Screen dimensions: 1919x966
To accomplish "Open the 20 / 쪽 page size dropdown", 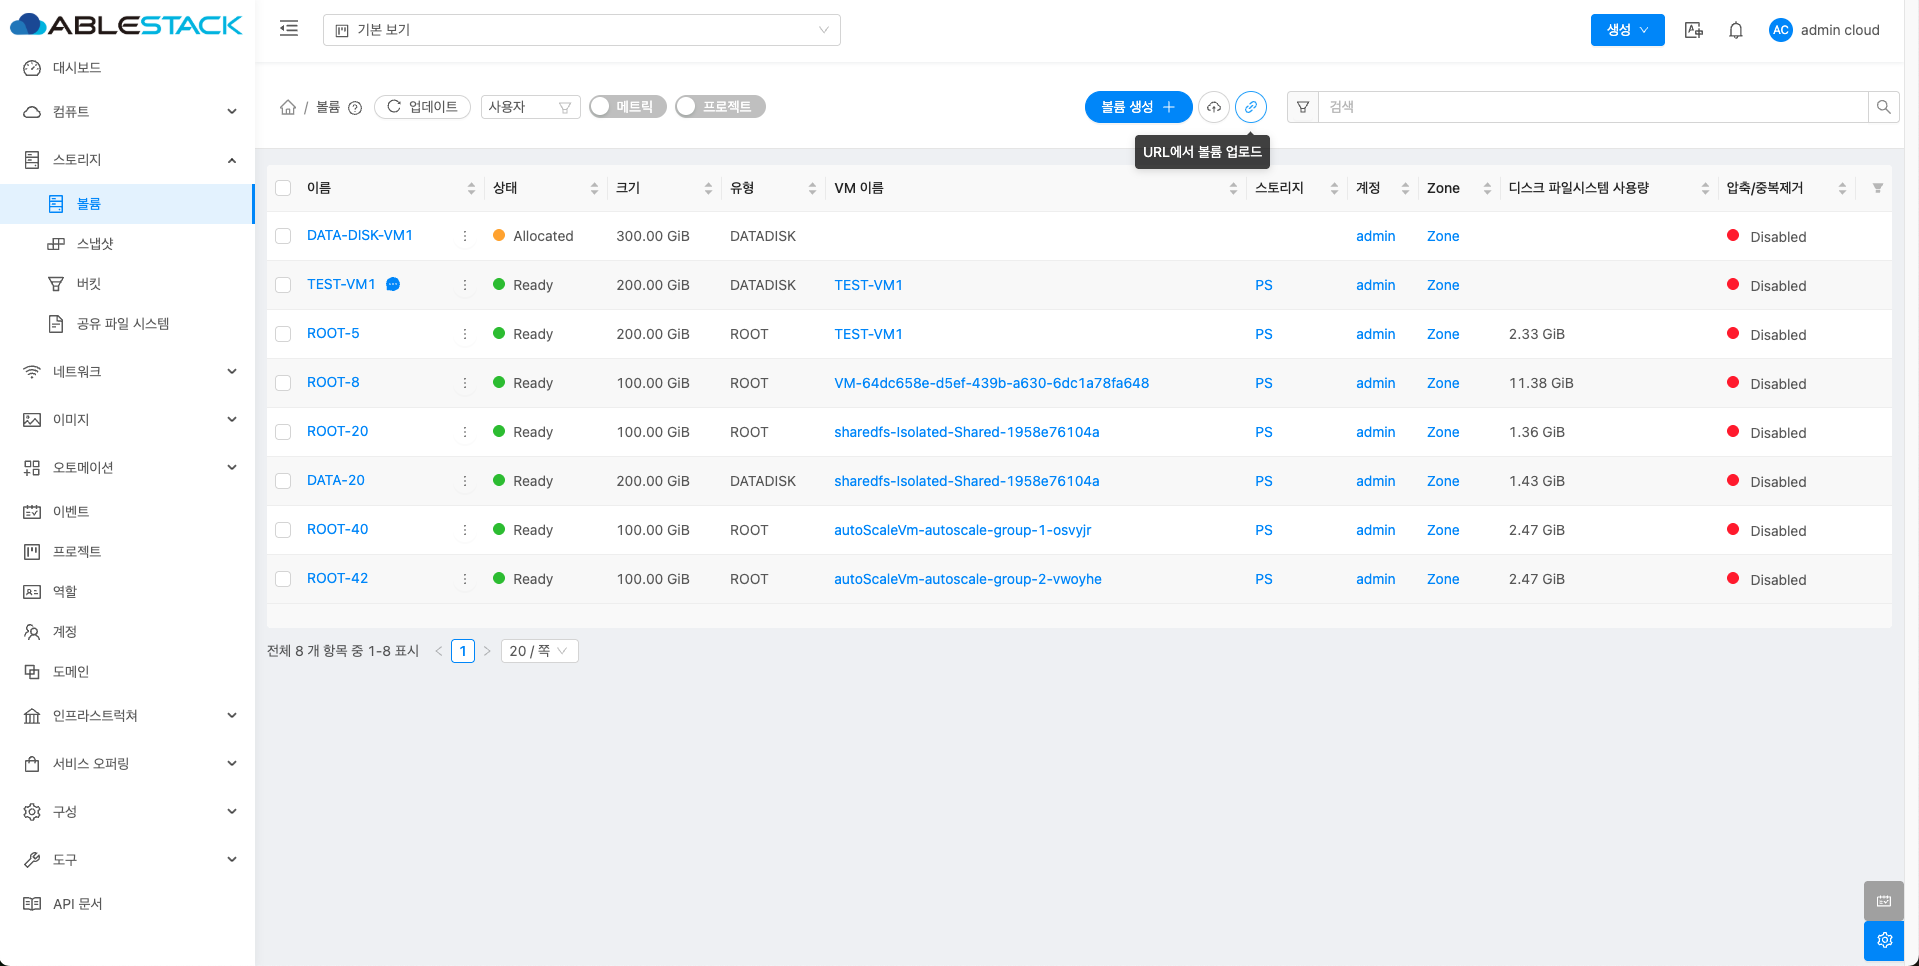I will (x=539, y=651).
